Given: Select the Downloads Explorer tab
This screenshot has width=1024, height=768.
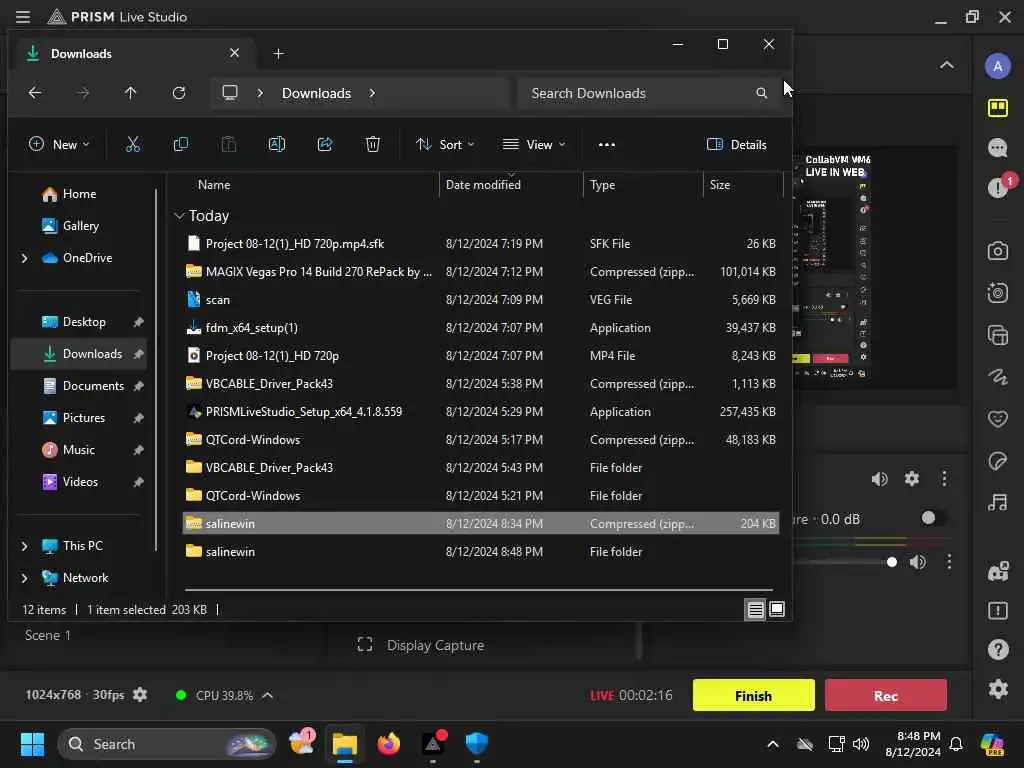Looking at the screenshot, I should pyautogui.click(x=134, y=54).
